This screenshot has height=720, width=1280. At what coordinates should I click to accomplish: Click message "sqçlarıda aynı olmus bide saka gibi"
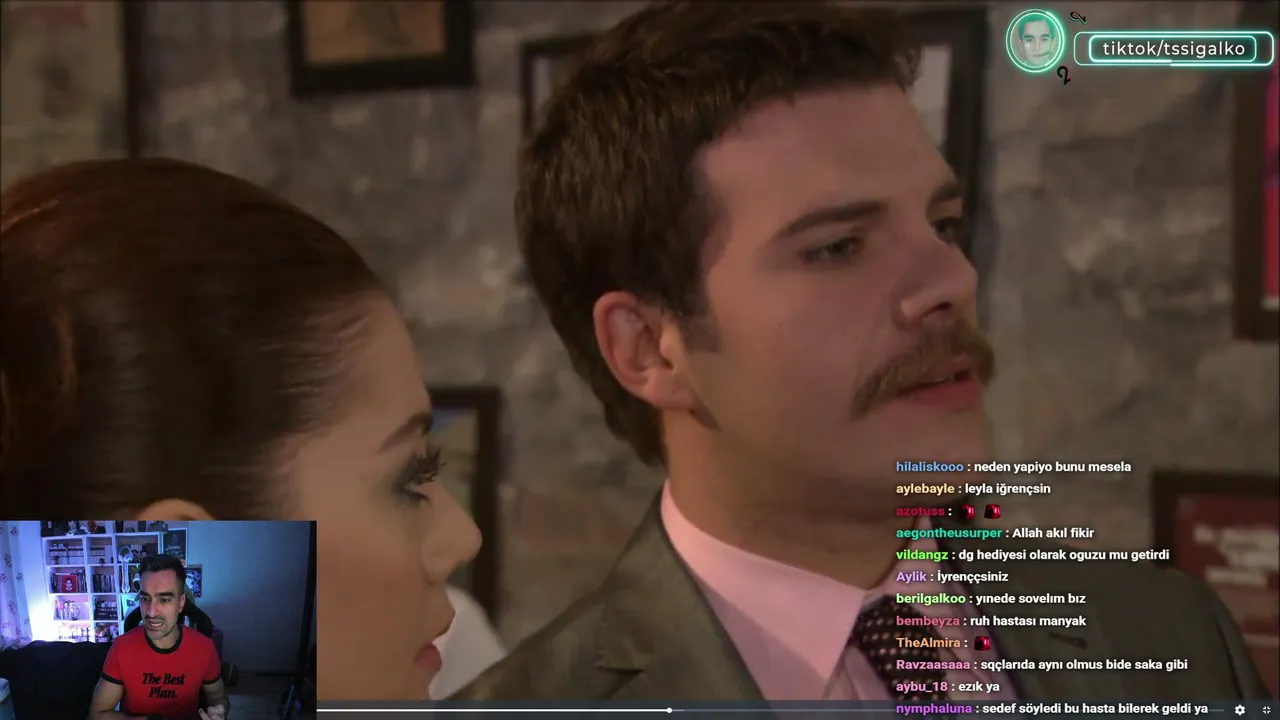[1084, 665]
